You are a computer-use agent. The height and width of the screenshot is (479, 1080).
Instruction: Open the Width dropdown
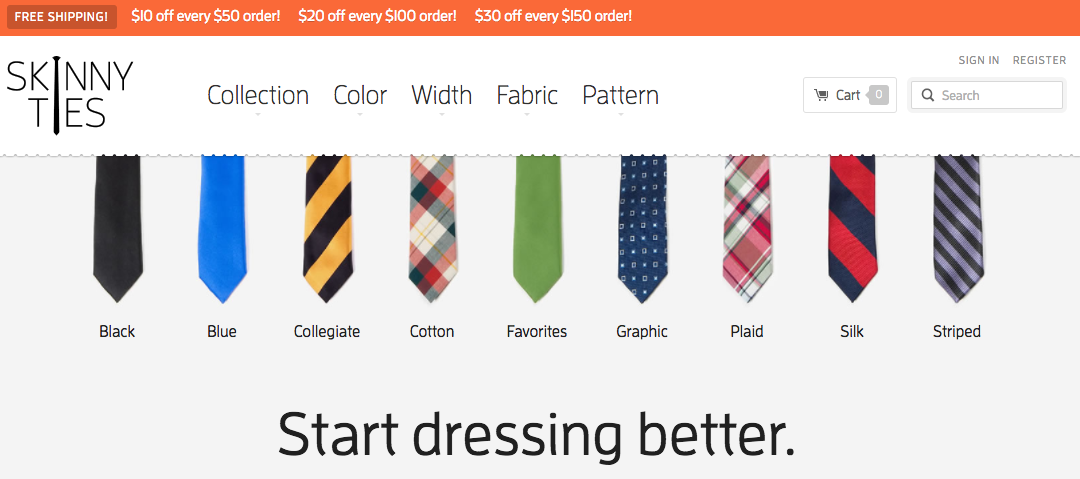pyautogui.click(x=441, y=96)
